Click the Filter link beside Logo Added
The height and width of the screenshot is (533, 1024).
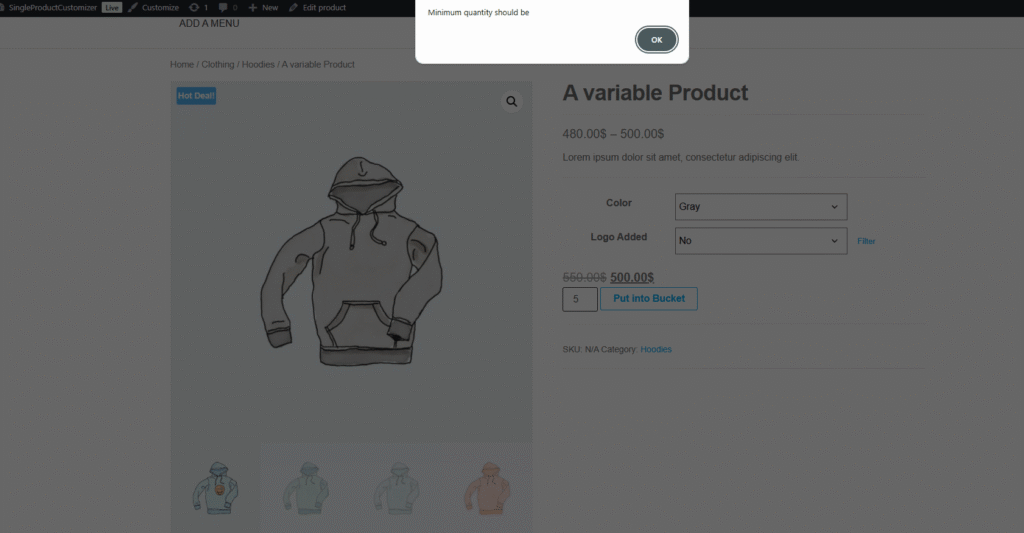866,241
